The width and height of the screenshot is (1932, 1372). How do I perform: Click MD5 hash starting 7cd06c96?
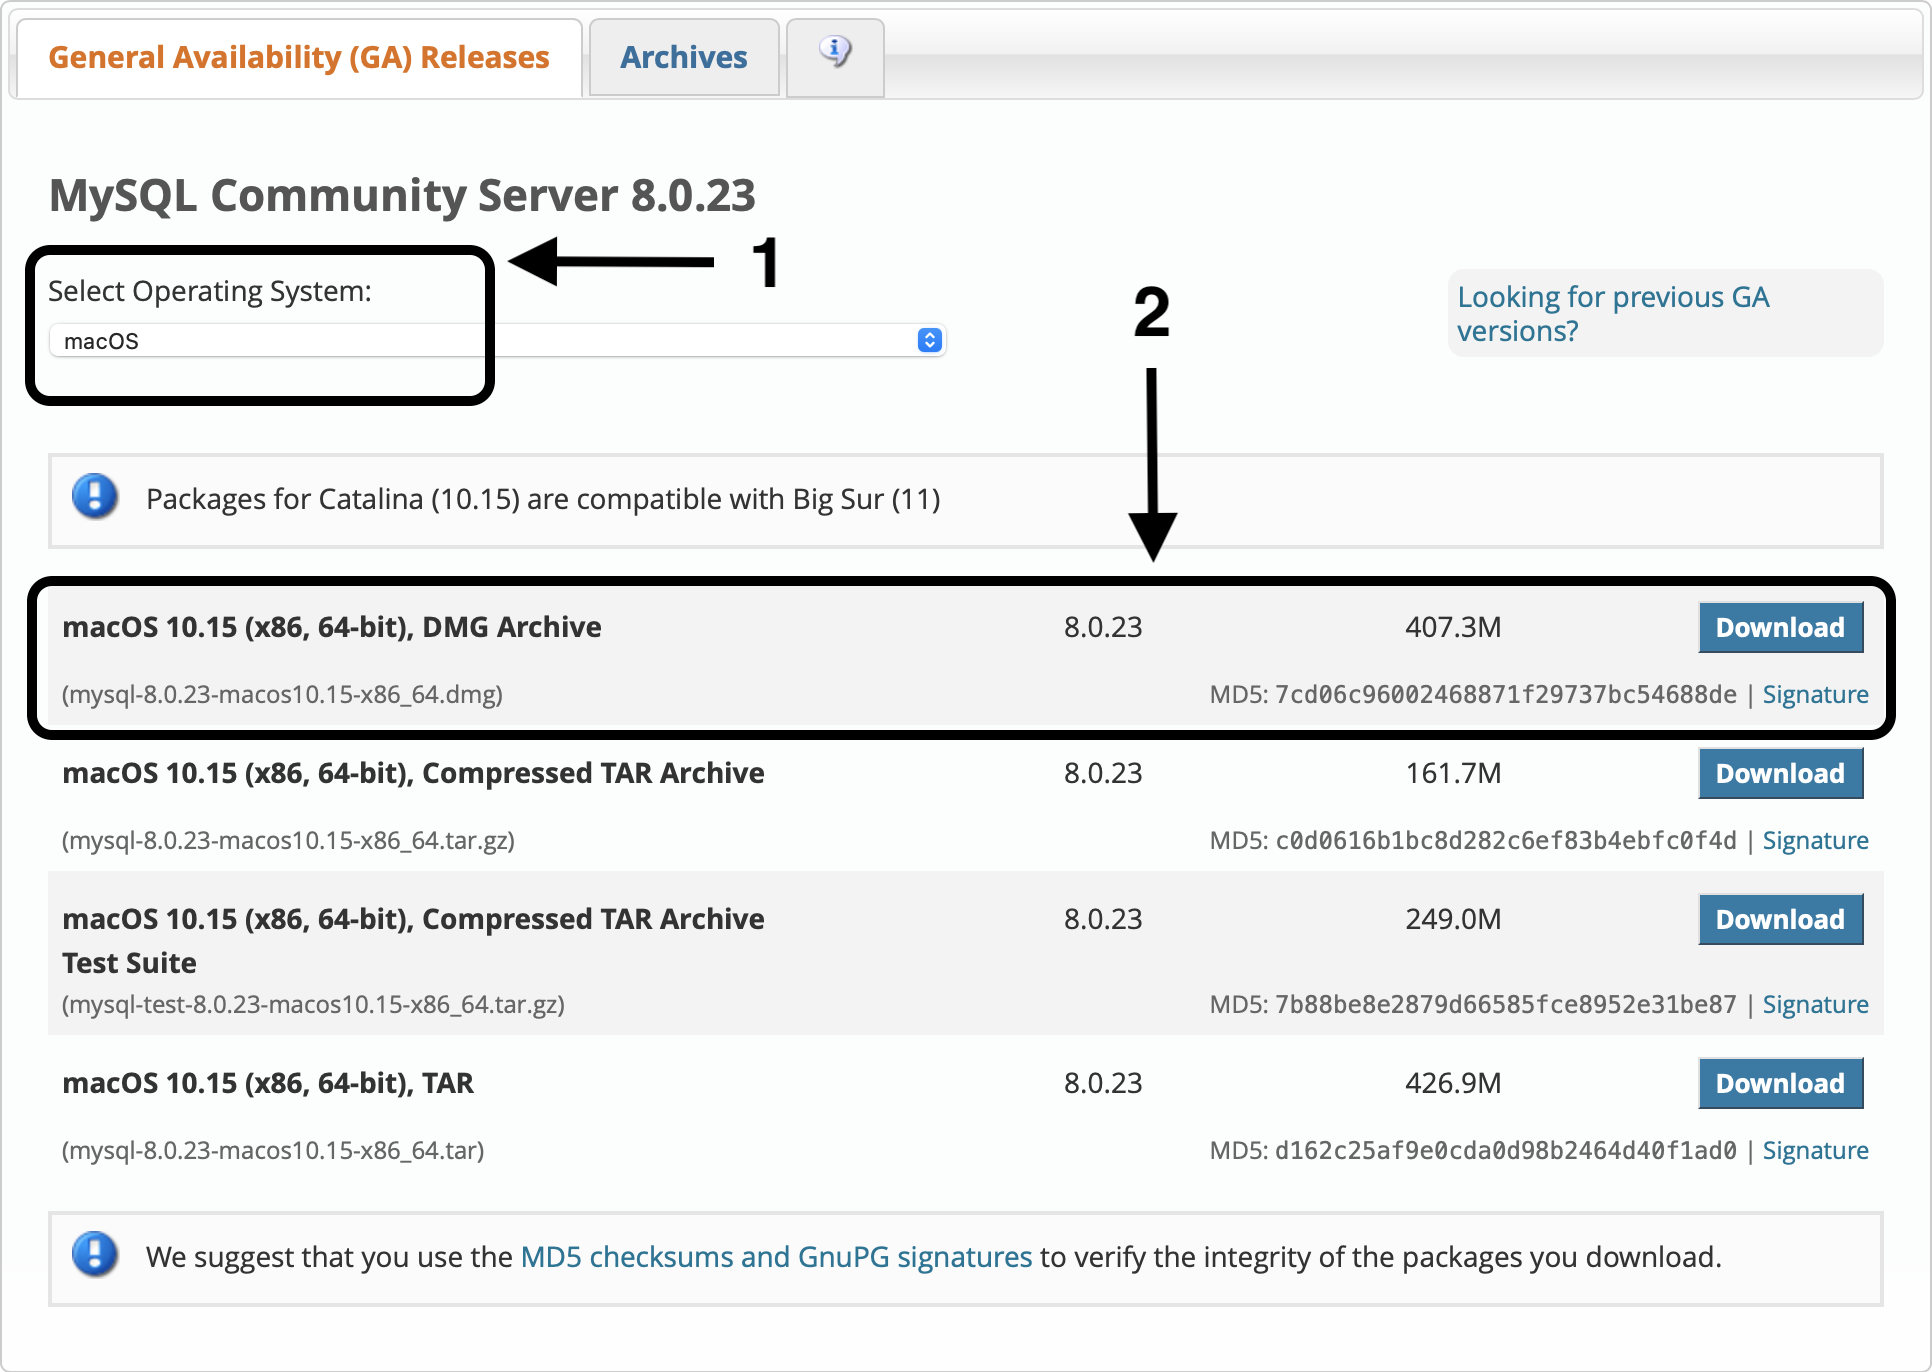pos(1506,695)
